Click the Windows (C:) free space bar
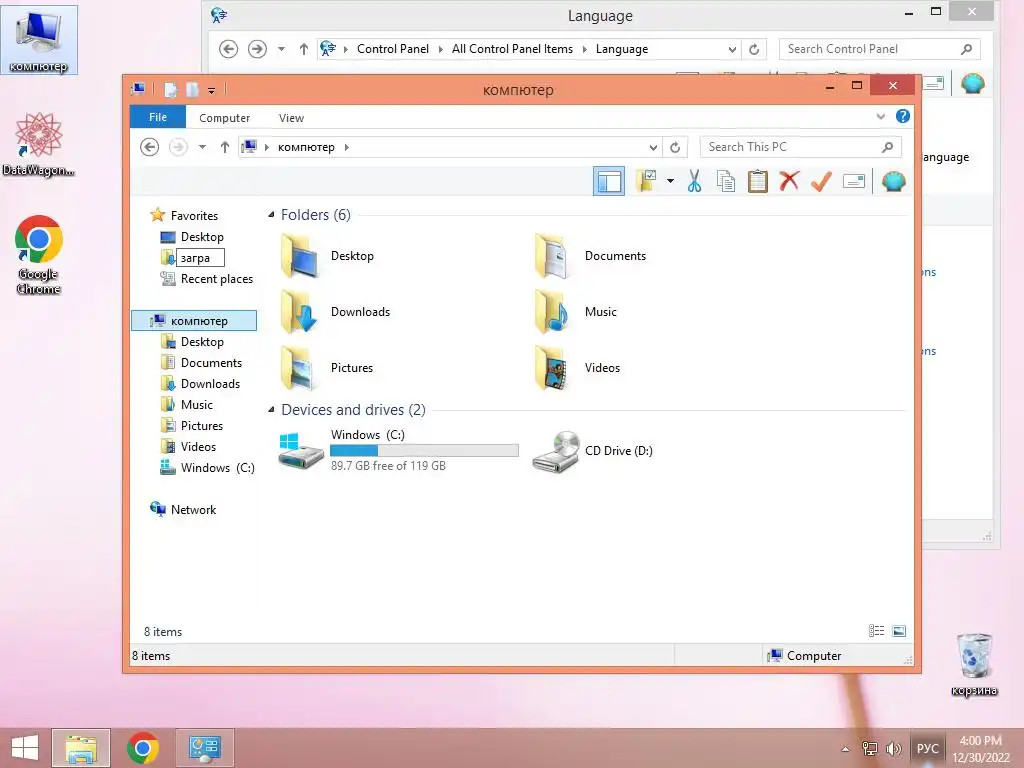The image size is (1024, 768). coord(424,451)
